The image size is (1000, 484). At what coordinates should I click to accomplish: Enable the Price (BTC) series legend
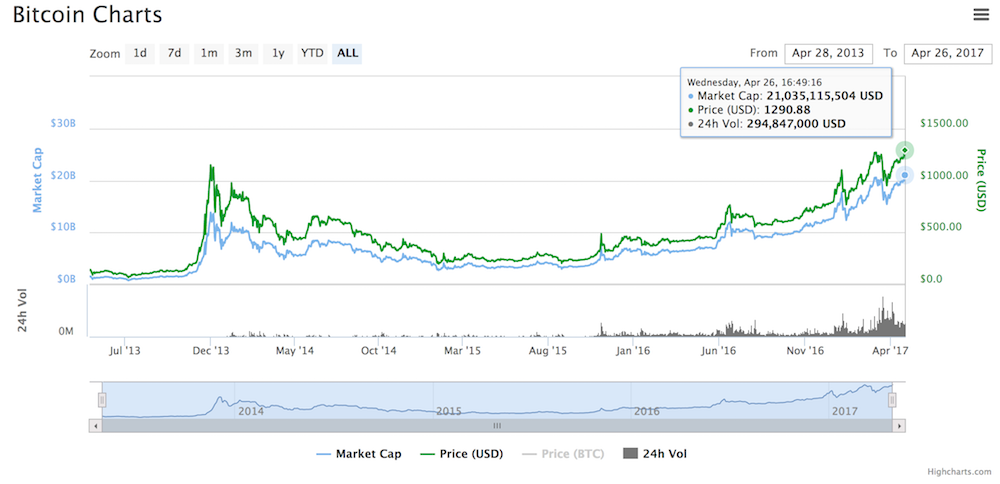point(563,454)
